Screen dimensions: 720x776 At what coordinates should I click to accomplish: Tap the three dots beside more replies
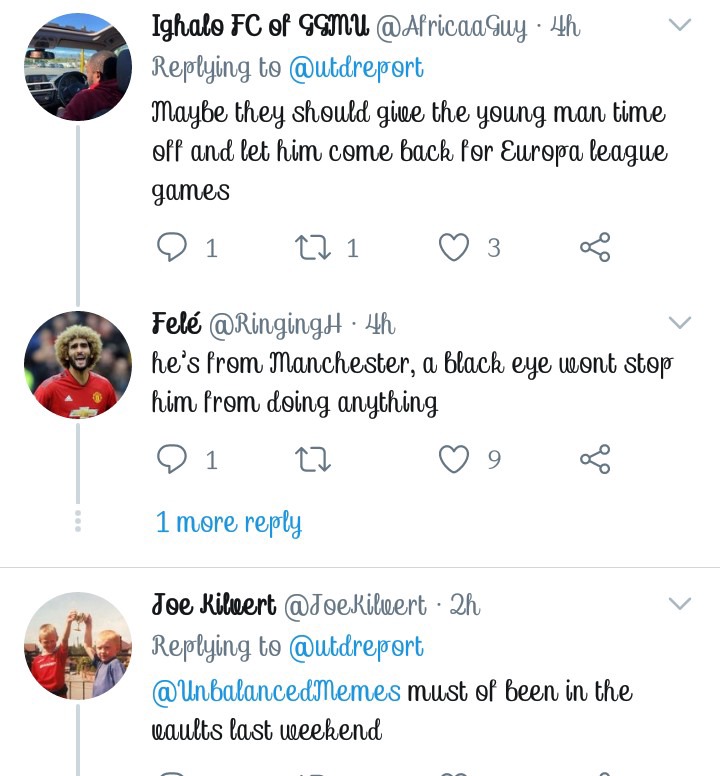point(78,521)
